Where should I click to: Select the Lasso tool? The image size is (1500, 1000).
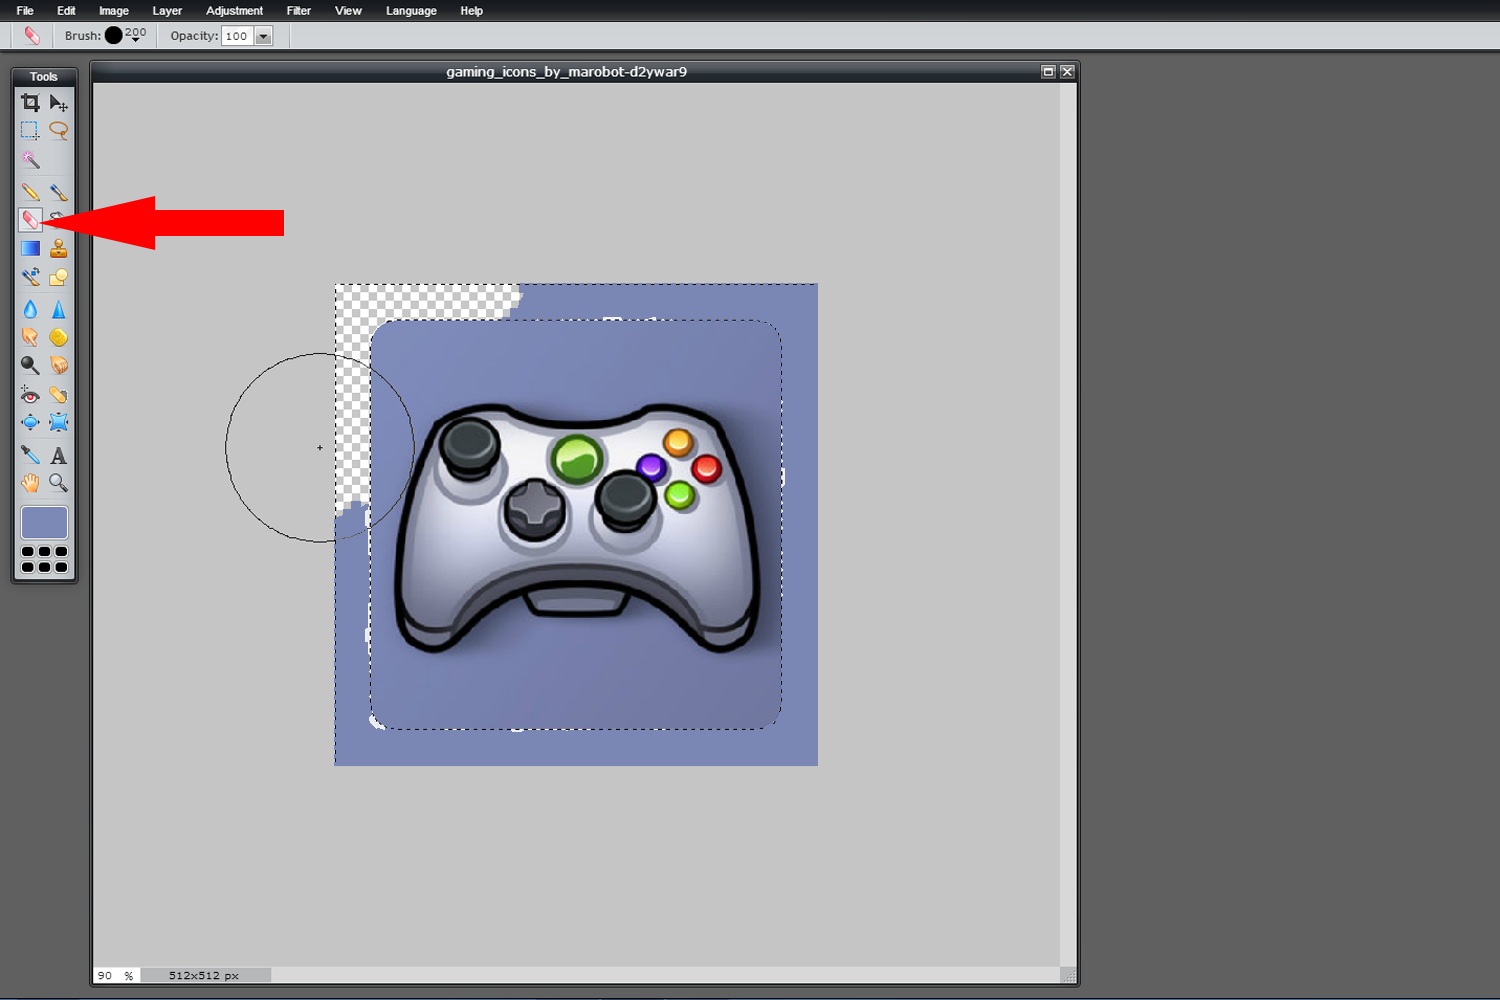59,130
